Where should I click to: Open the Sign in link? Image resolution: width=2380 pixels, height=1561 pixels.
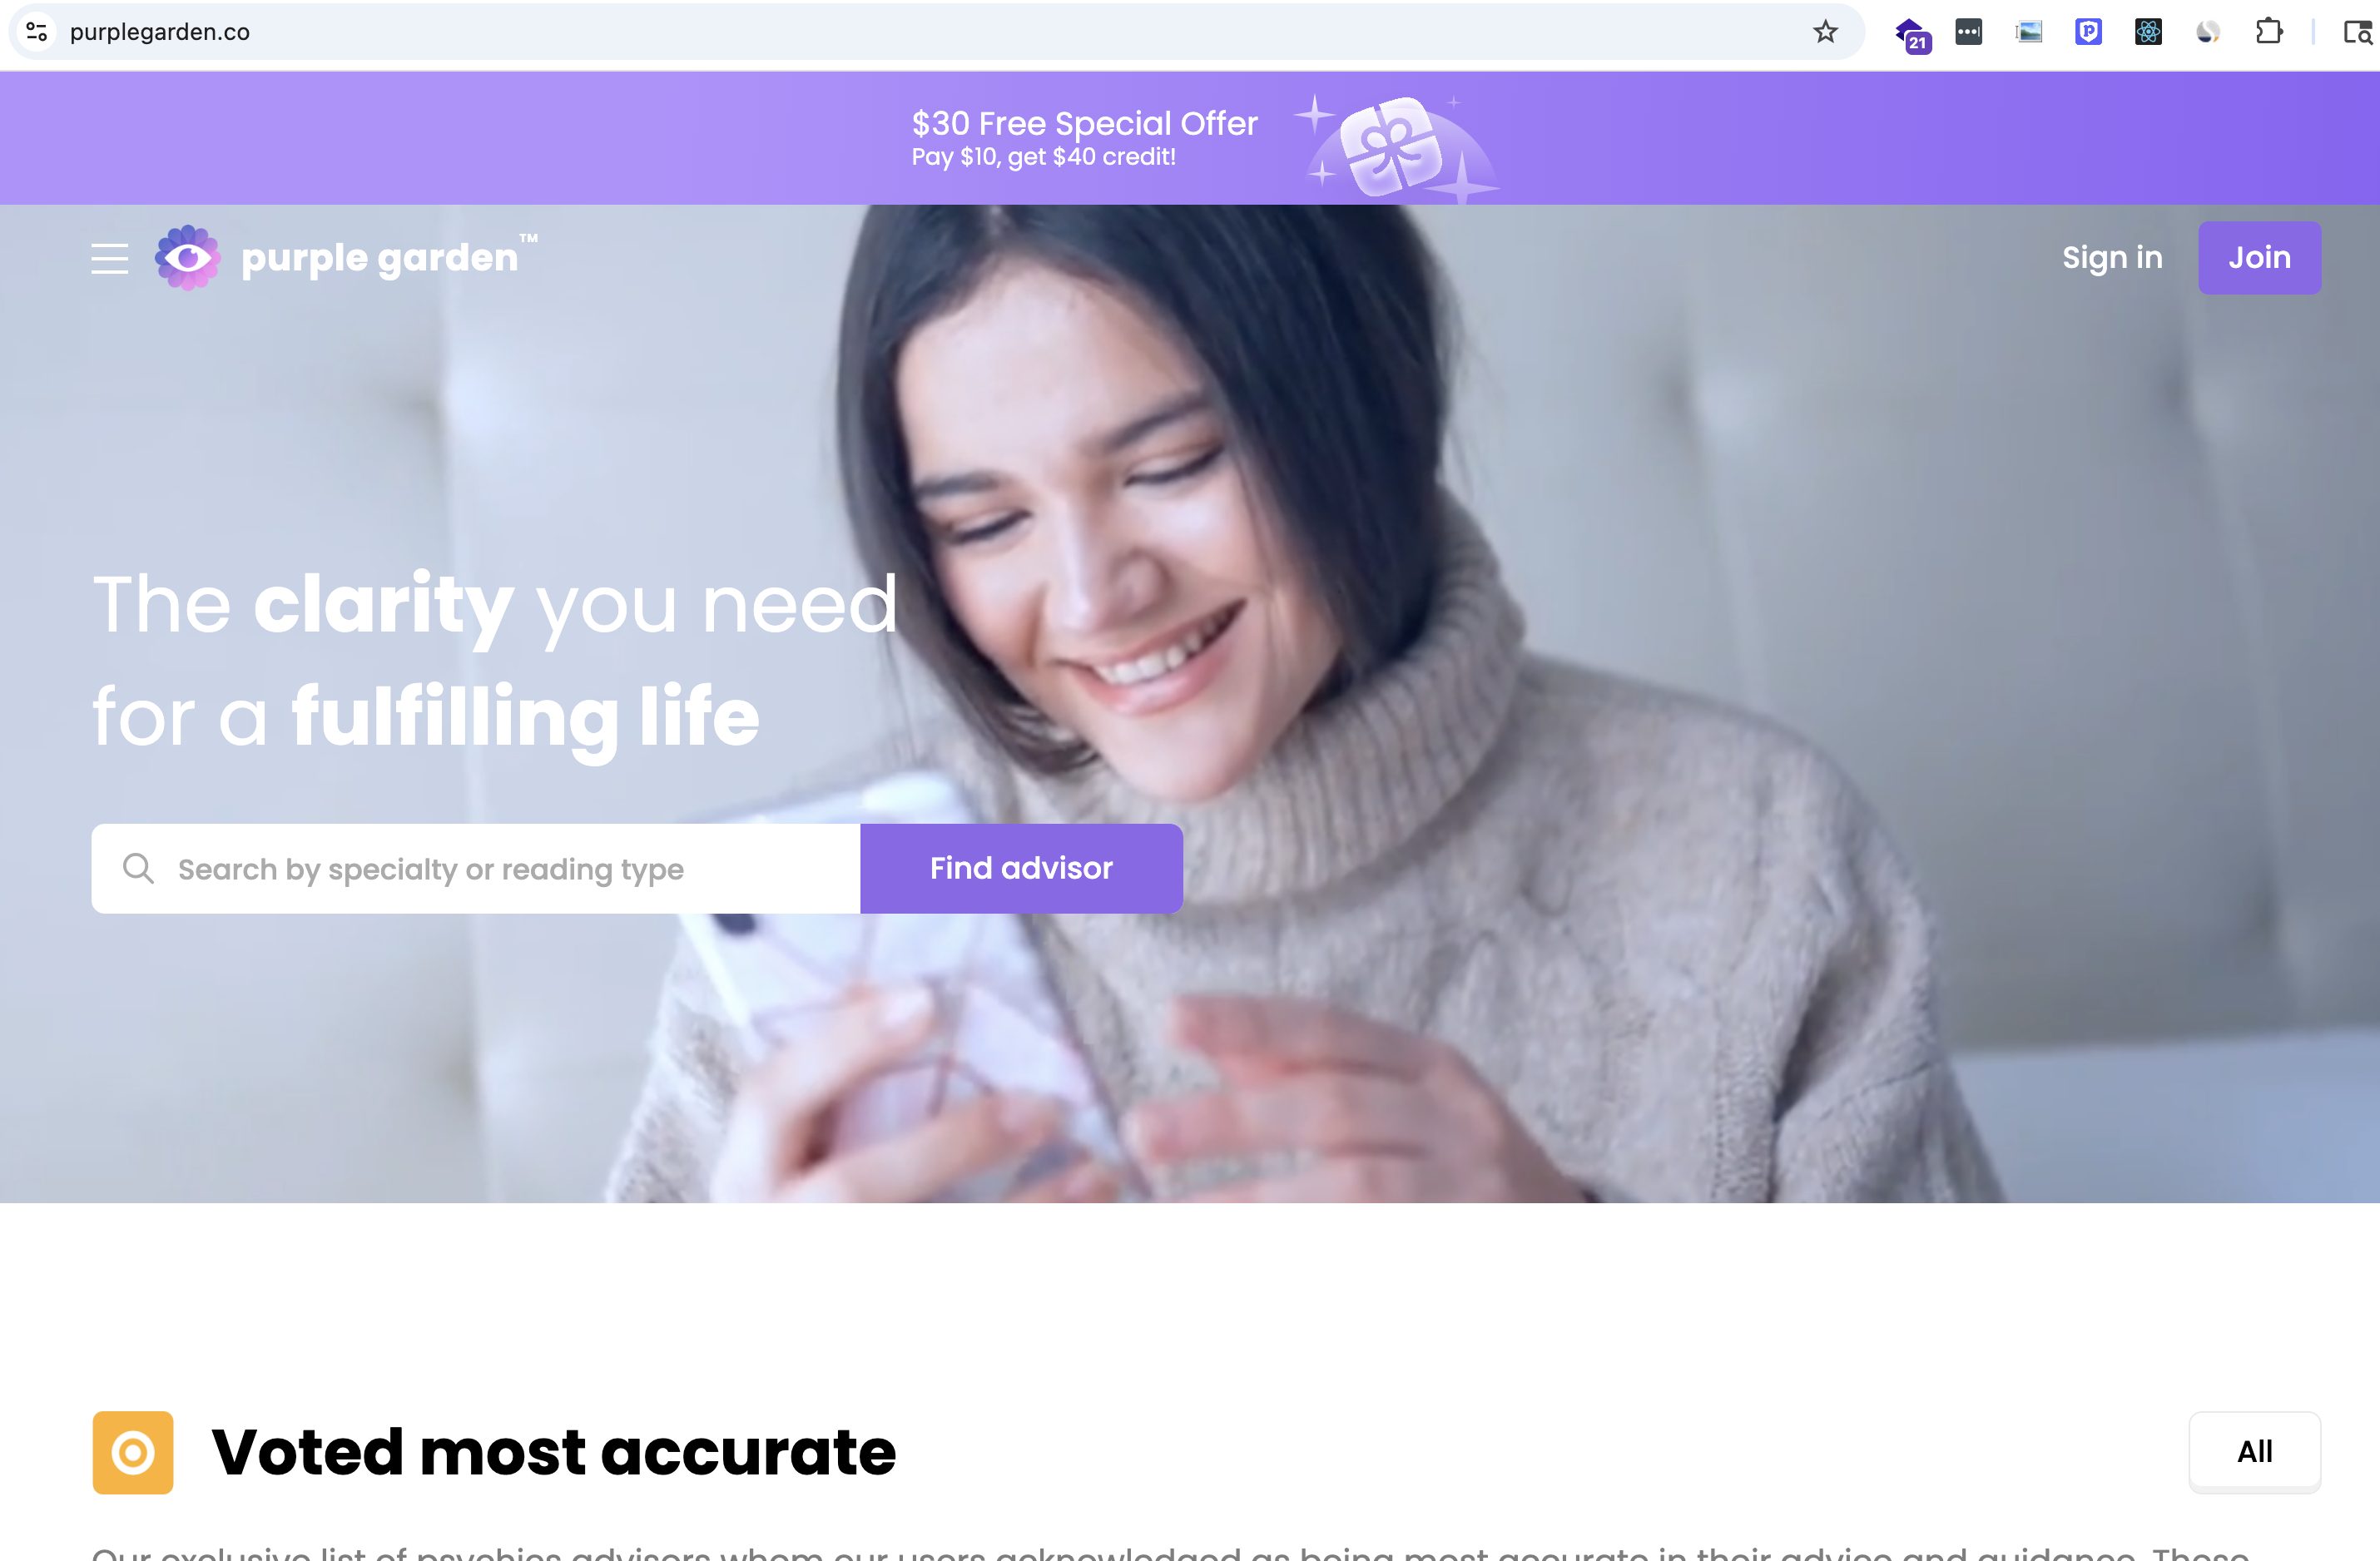pyautogui.click(x=2112, y=258)
